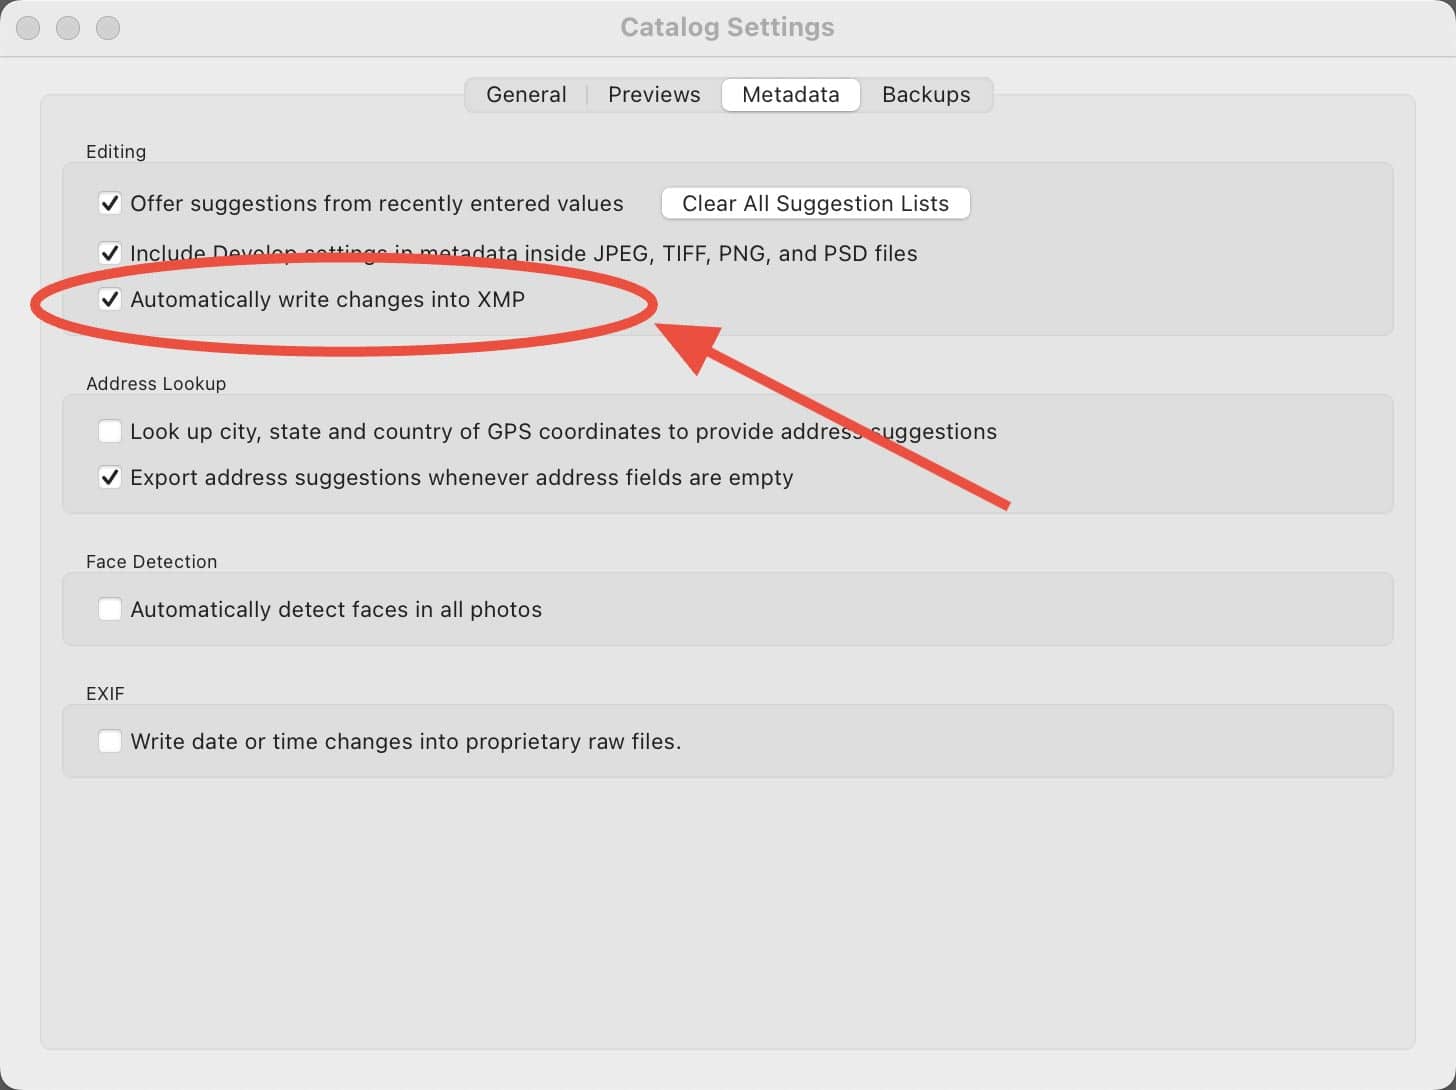Click the Address Lookup section label

156,383
